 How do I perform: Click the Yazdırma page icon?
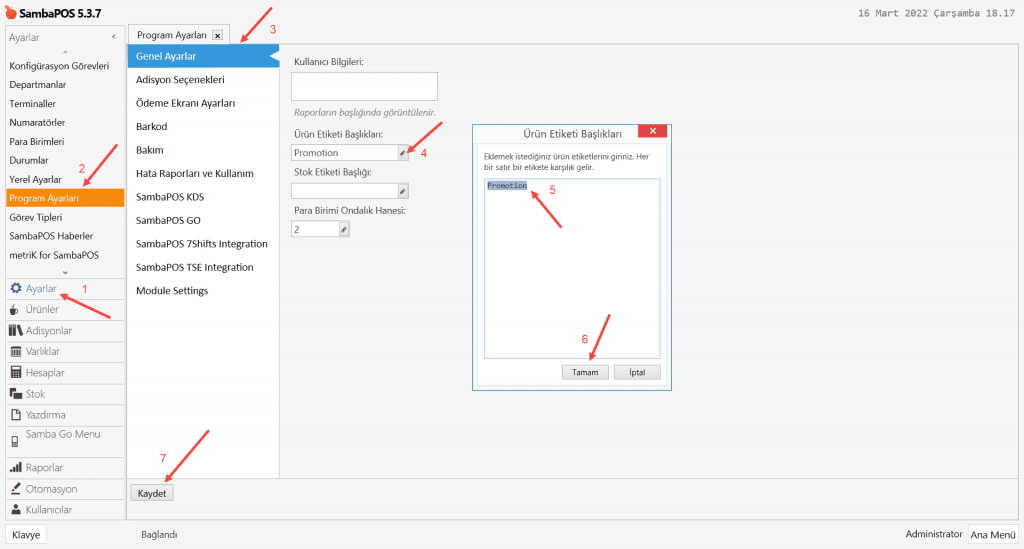click(16, 415)
